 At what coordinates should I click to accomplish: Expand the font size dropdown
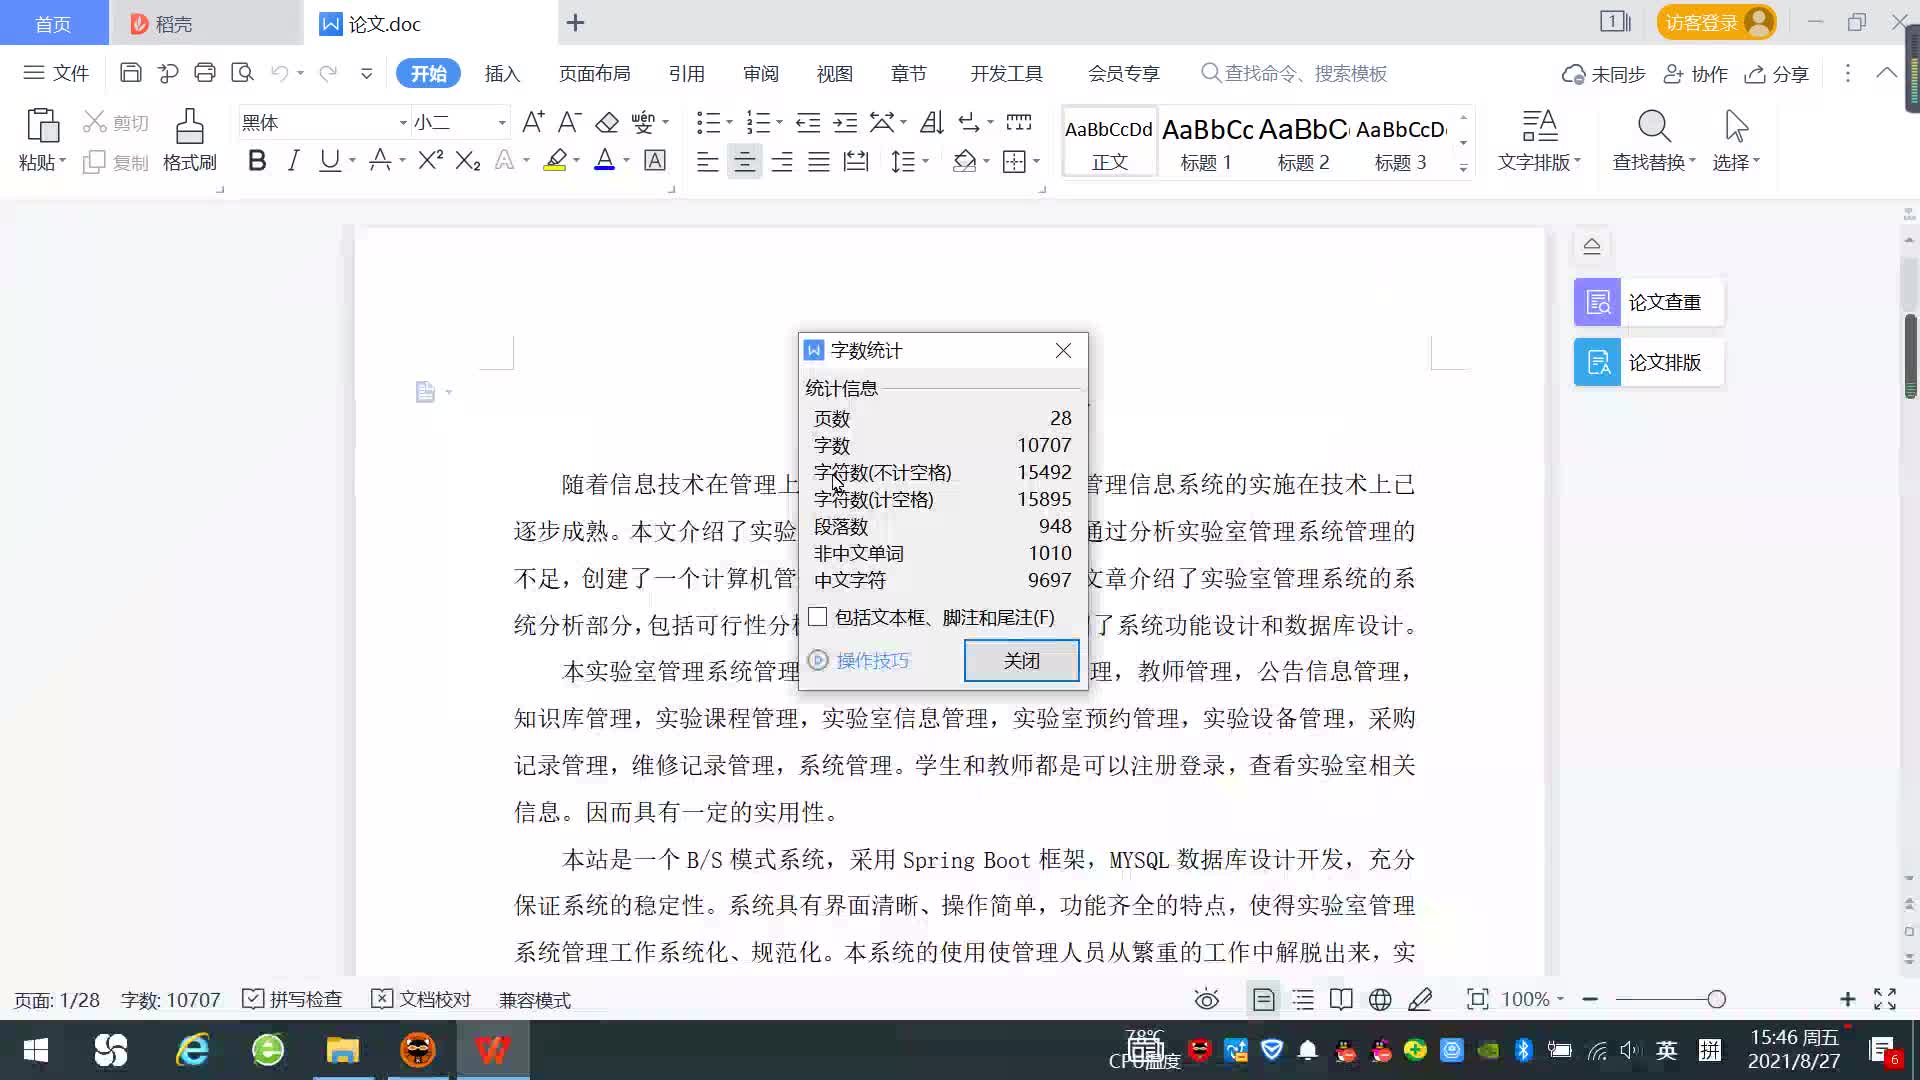[x=502, y=123]
